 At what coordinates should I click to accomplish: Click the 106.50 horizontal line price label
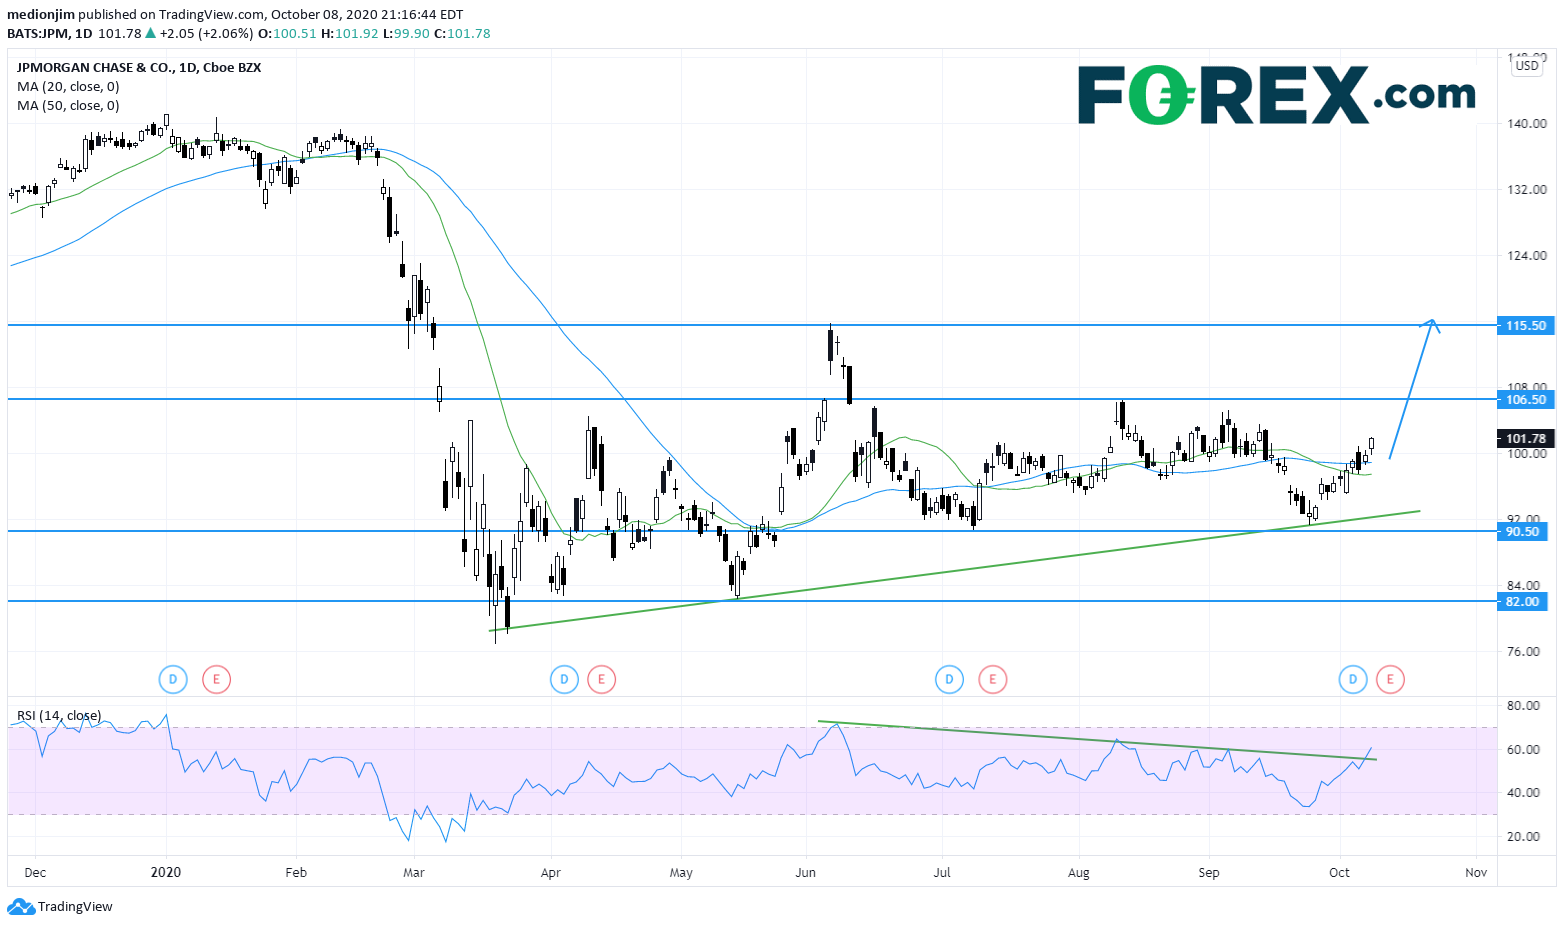click(1525, 399)
